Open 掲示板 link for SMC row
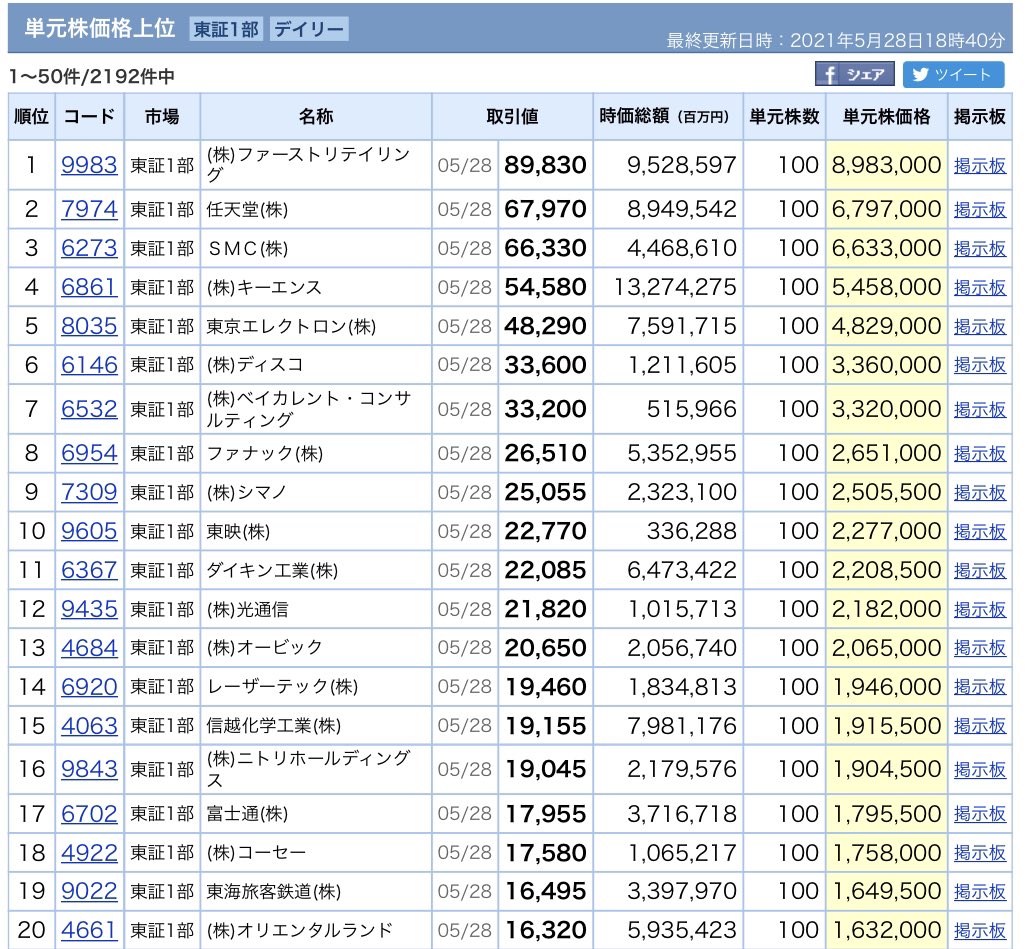 click(x=980, y=248)
